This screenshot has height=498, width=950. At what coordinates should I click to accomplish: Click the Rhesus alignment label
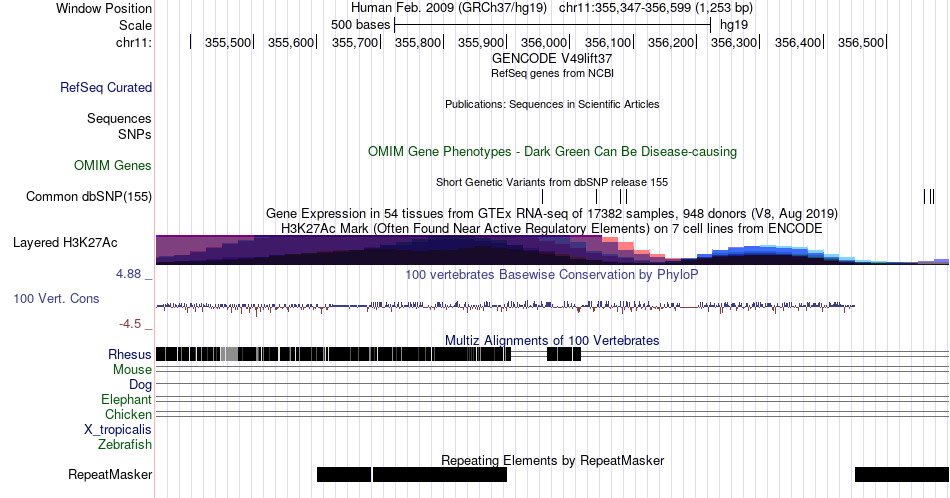click(130, 354)
